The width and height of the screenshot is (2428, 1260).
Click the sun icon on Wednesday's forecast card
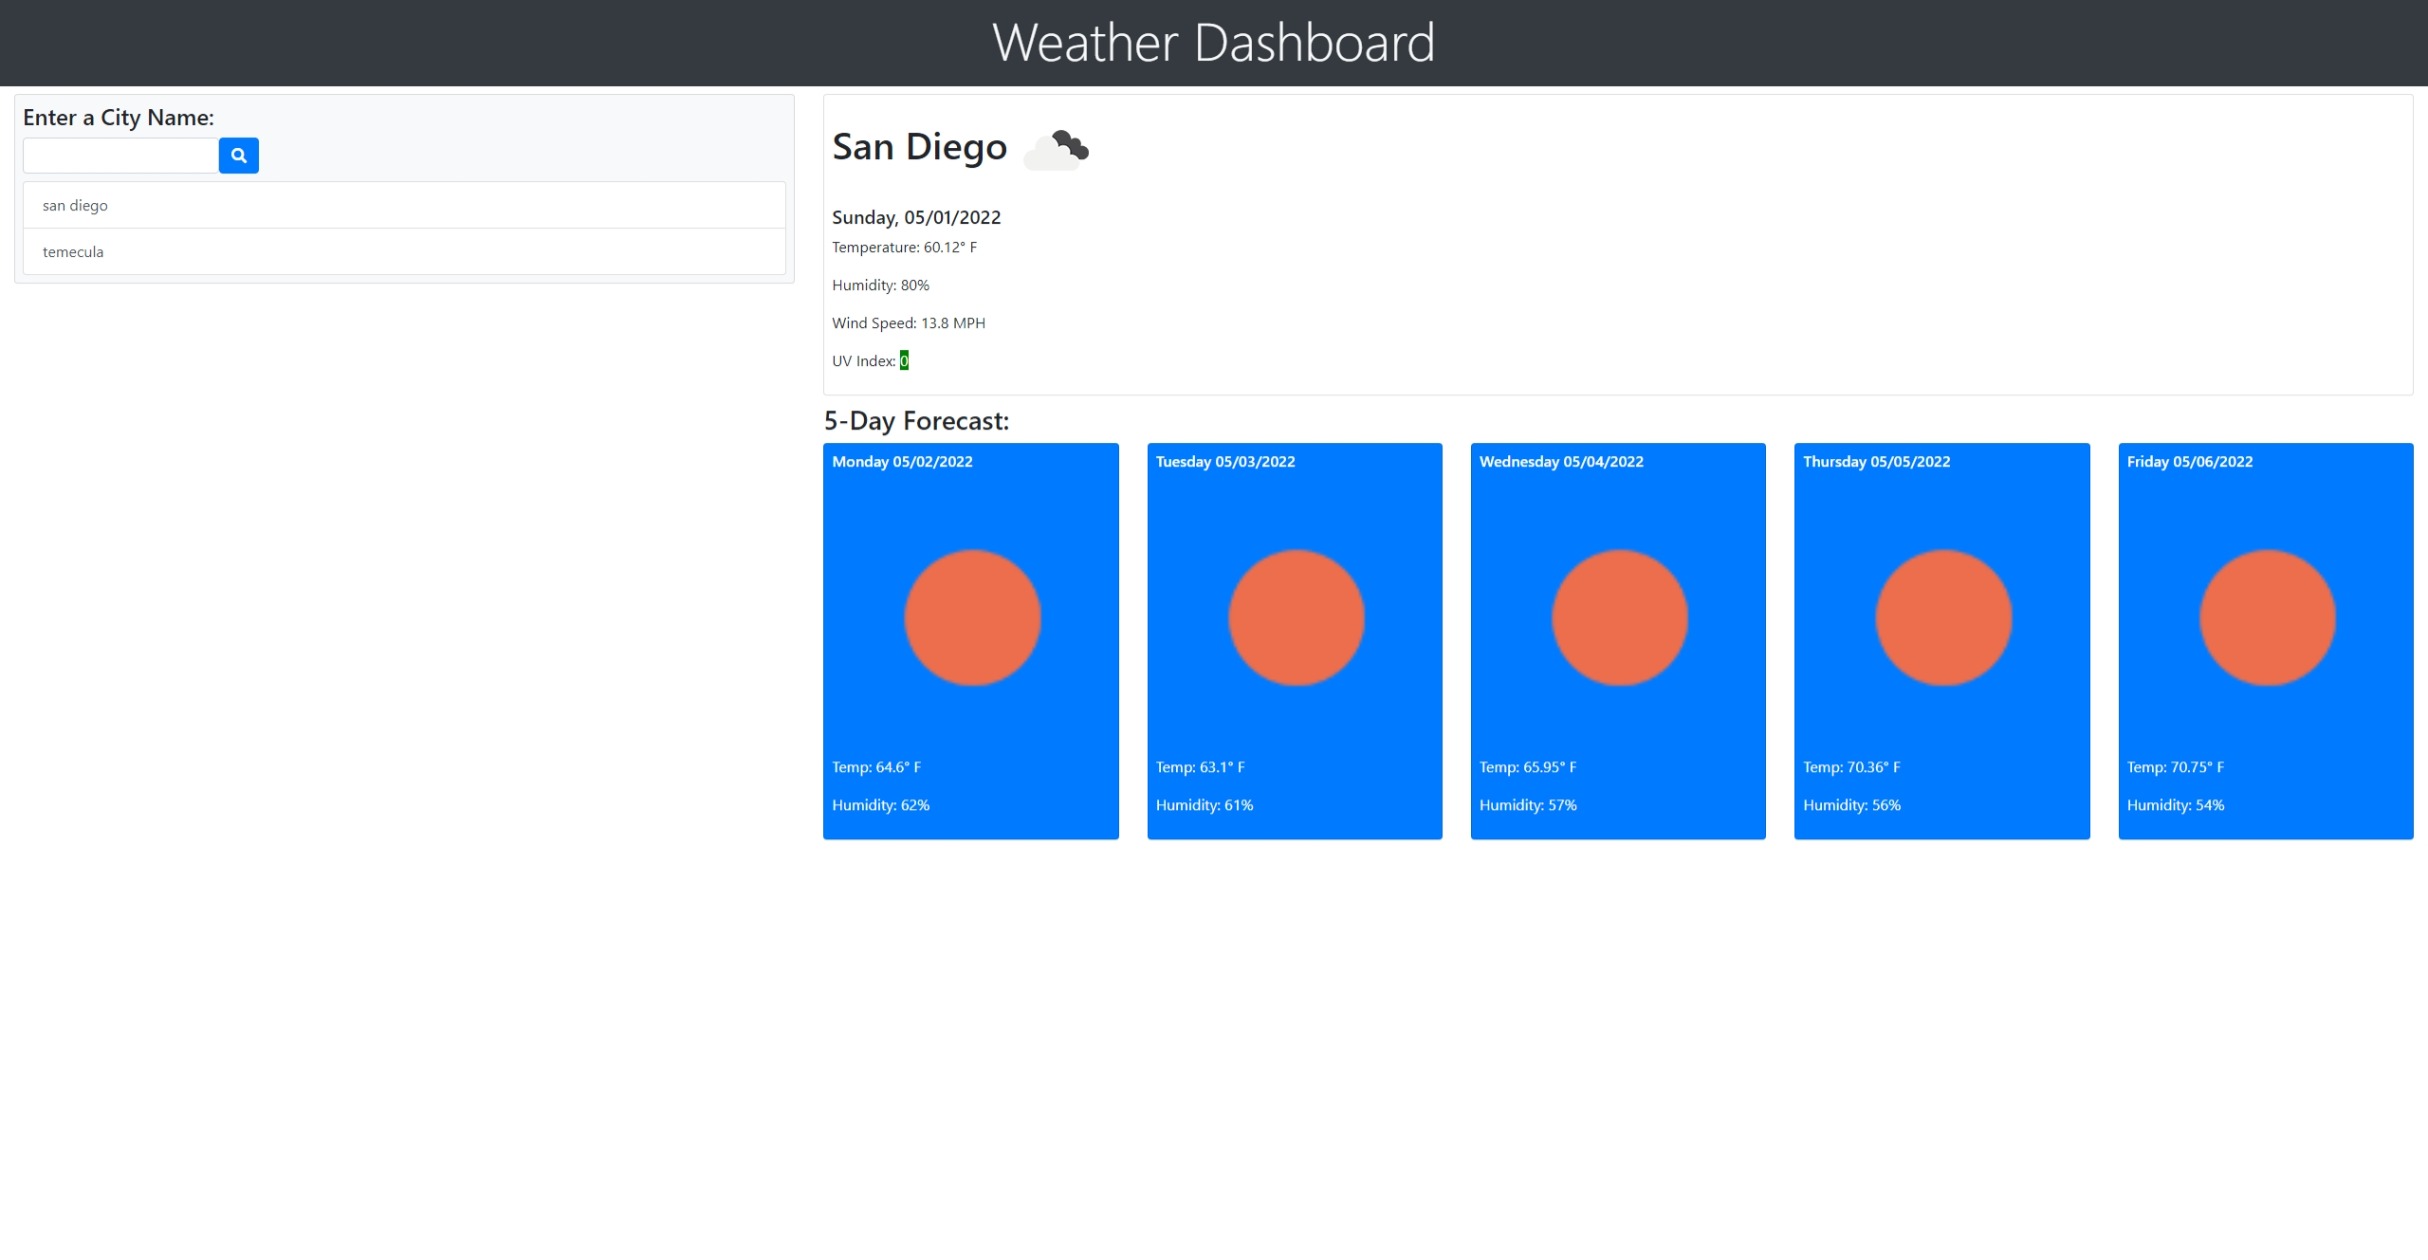point(1618,617)
